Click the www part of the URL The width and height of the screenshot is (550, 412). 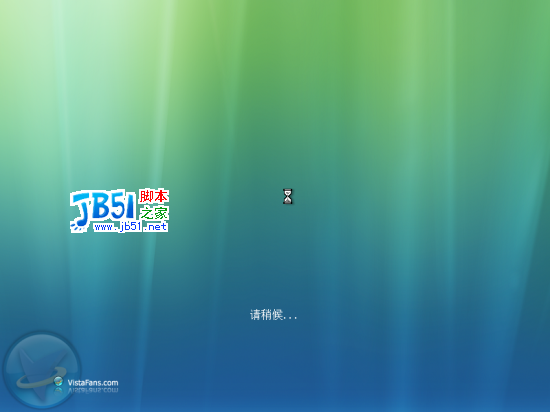click(x=105, y=227)
